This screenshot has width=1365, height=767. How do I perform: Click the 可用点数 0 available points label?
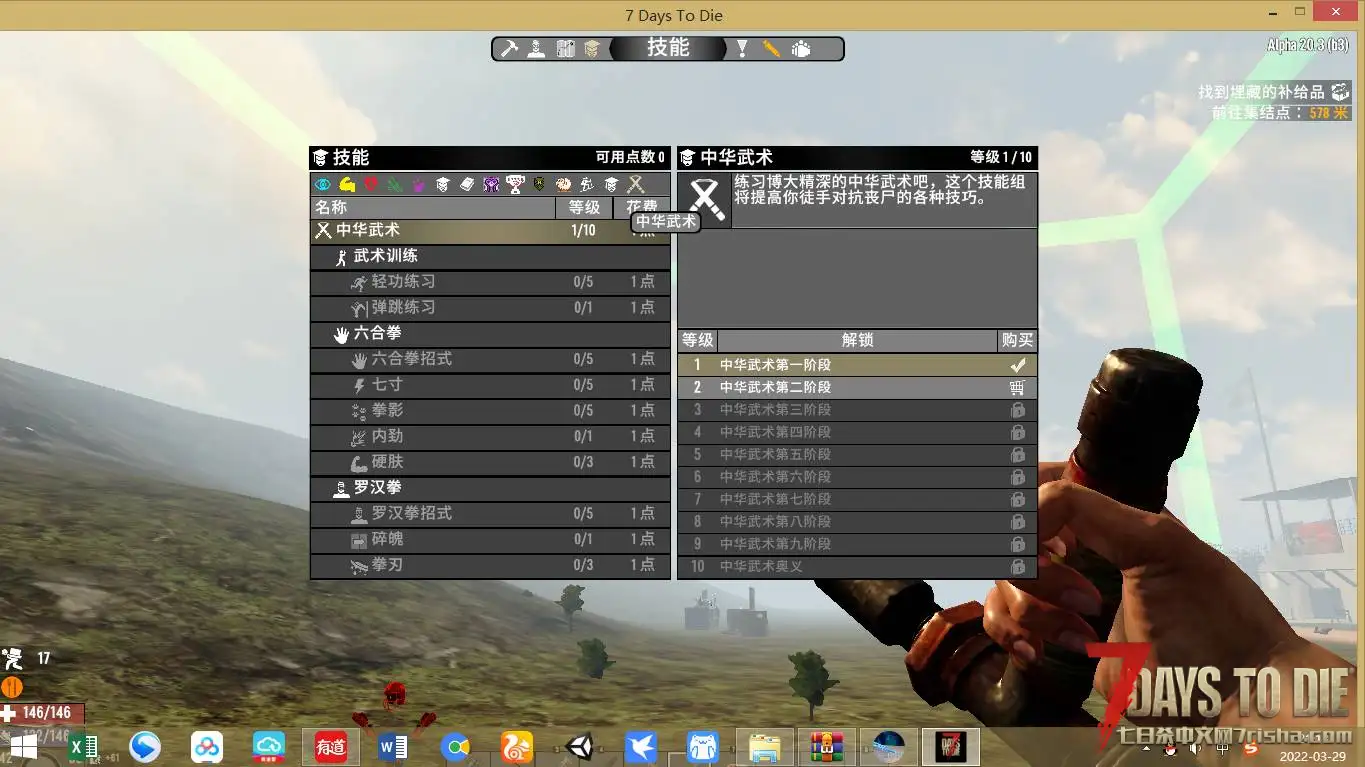pos(630,158)
